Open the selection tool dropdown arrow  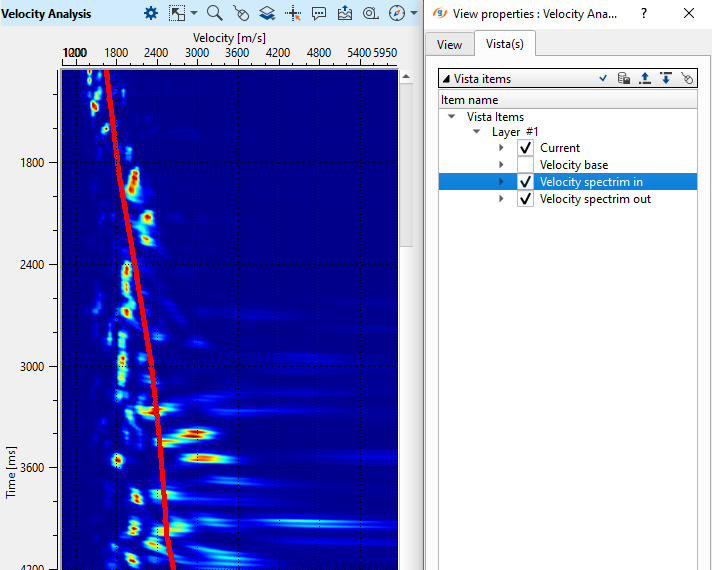coord(193,13)
